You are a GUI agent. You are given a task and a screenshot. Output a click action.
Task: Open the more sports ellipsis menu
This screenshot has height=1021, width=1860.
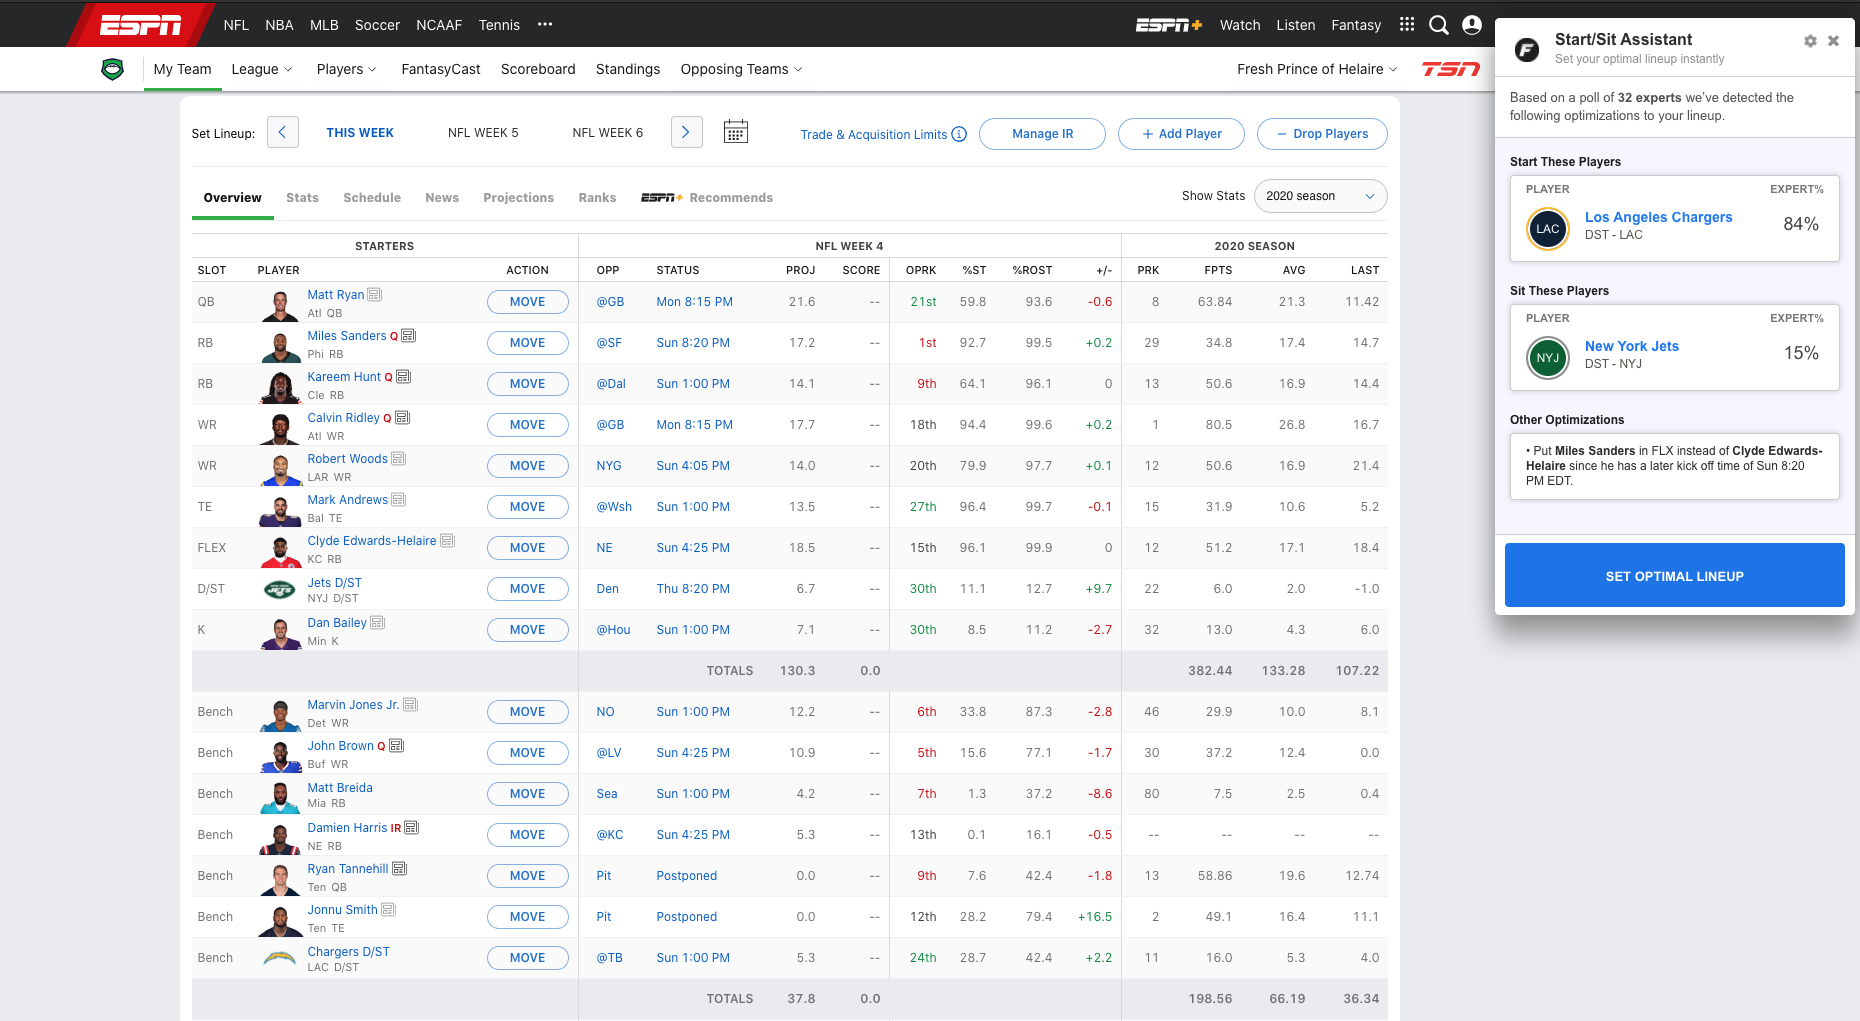point(545,24)
